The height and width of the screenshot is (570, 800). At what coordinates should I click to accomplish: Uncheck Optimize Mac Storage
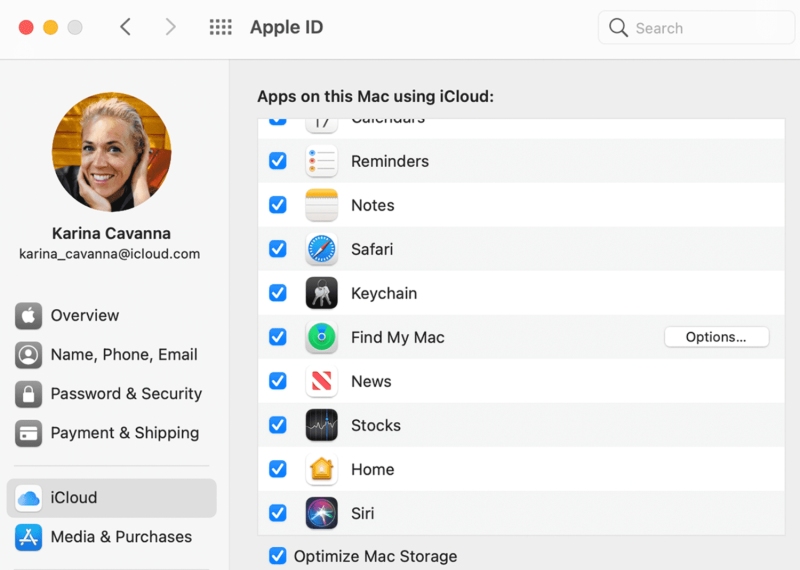[278, 556]
